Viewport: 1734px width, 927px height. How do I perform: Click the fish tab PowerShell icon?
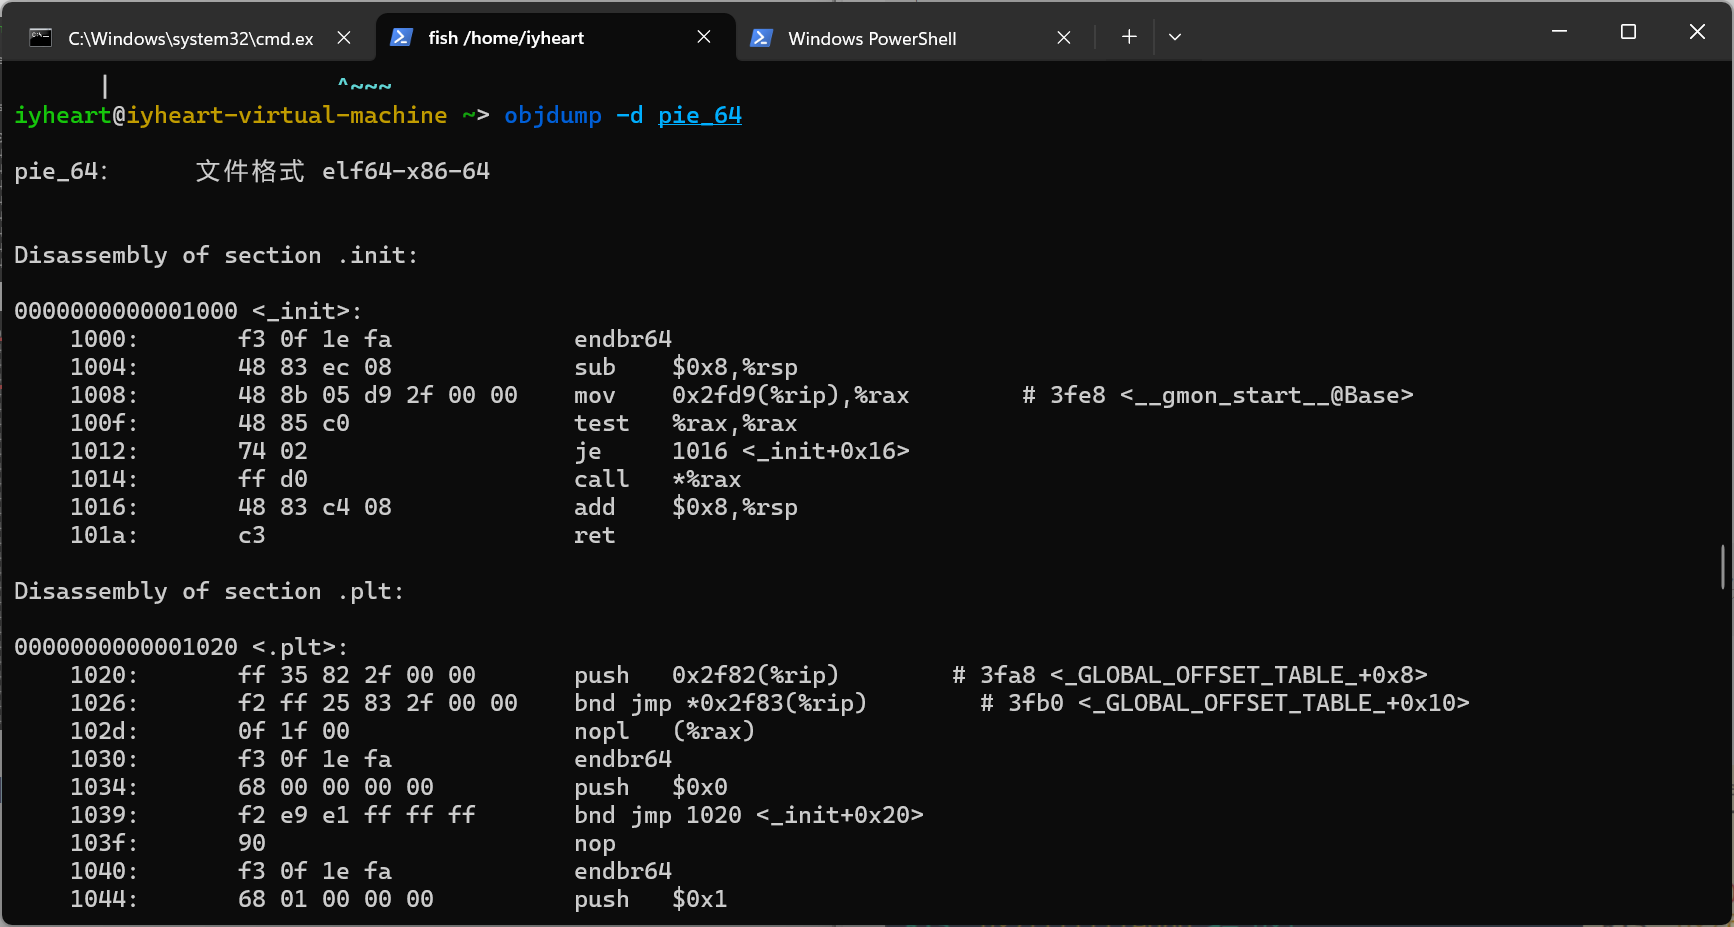[x=401, y=37]
